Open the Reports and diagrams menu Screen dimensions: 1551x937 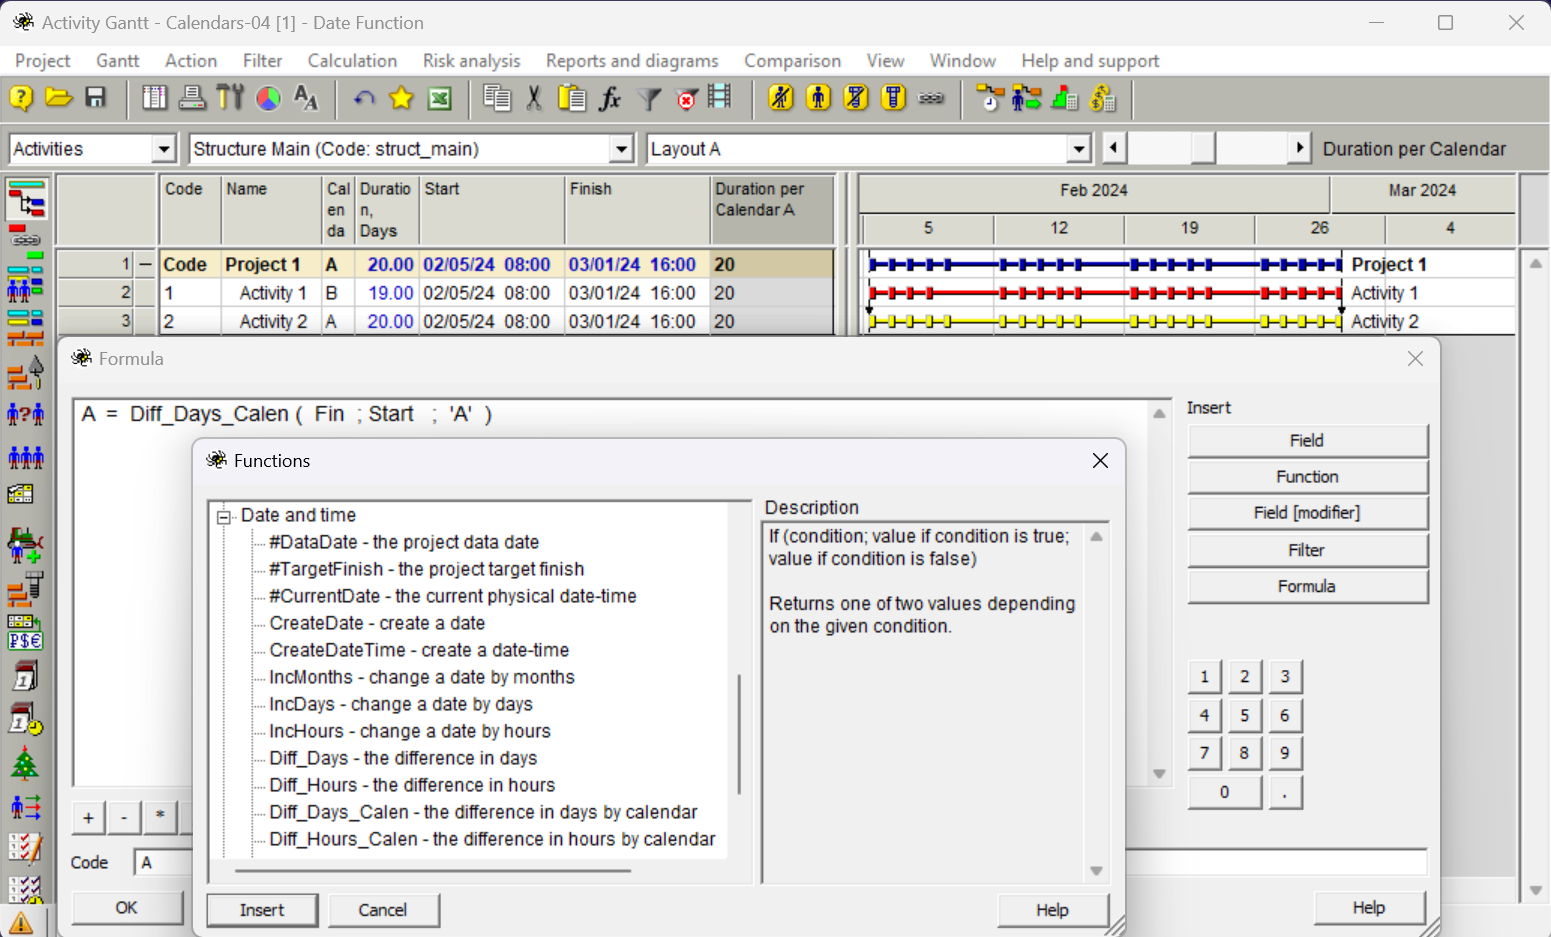[x=632, y=61]
